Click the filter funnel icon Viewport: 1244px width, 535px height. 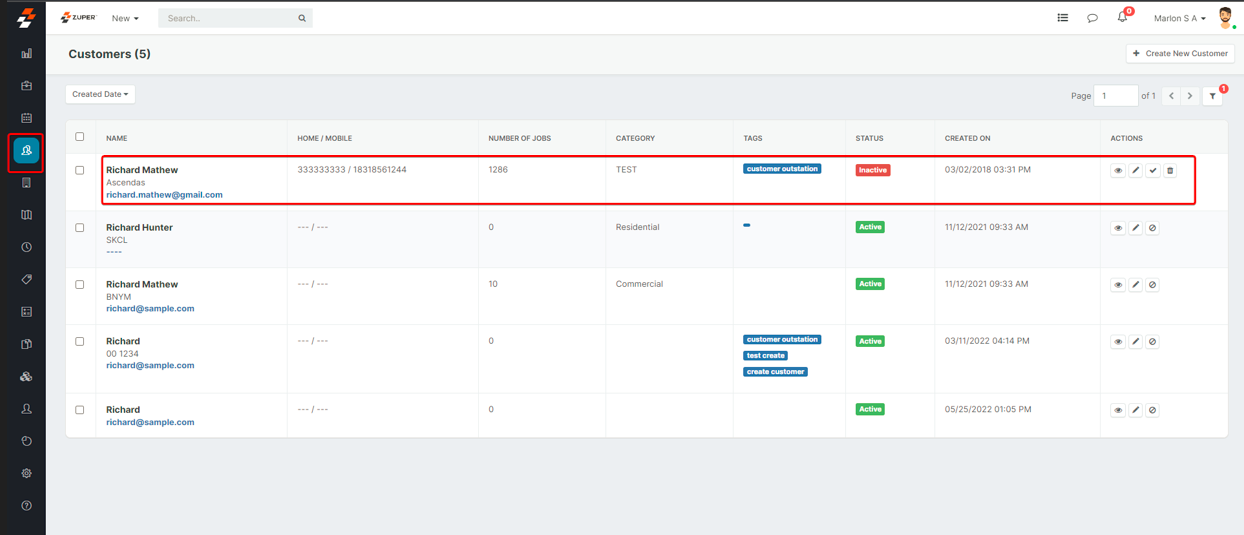point(1212,96)
